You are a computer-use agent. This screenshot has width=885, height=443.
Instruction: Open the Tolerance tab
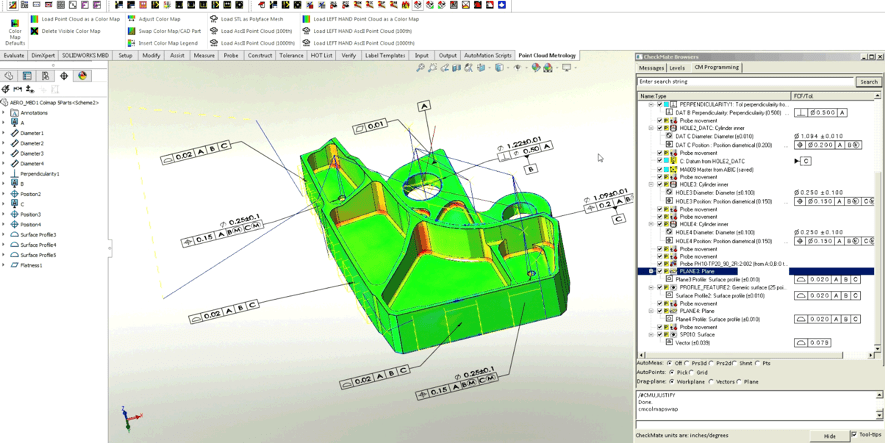(x=291, y=55)
